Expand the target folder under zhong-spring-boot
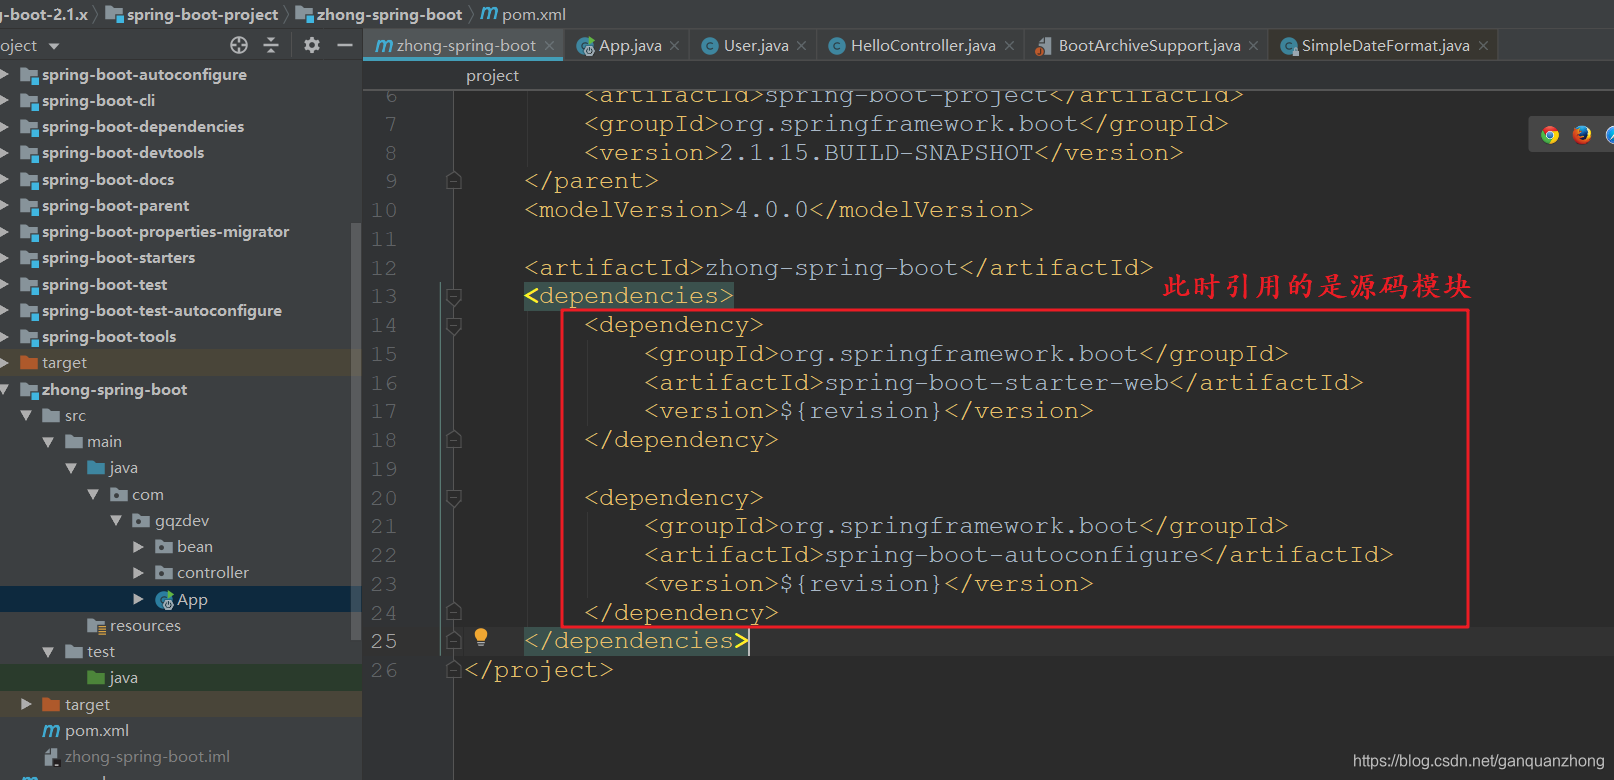Screen dimensions: 1614x780 pyautogui.click(x=26, y=705)
